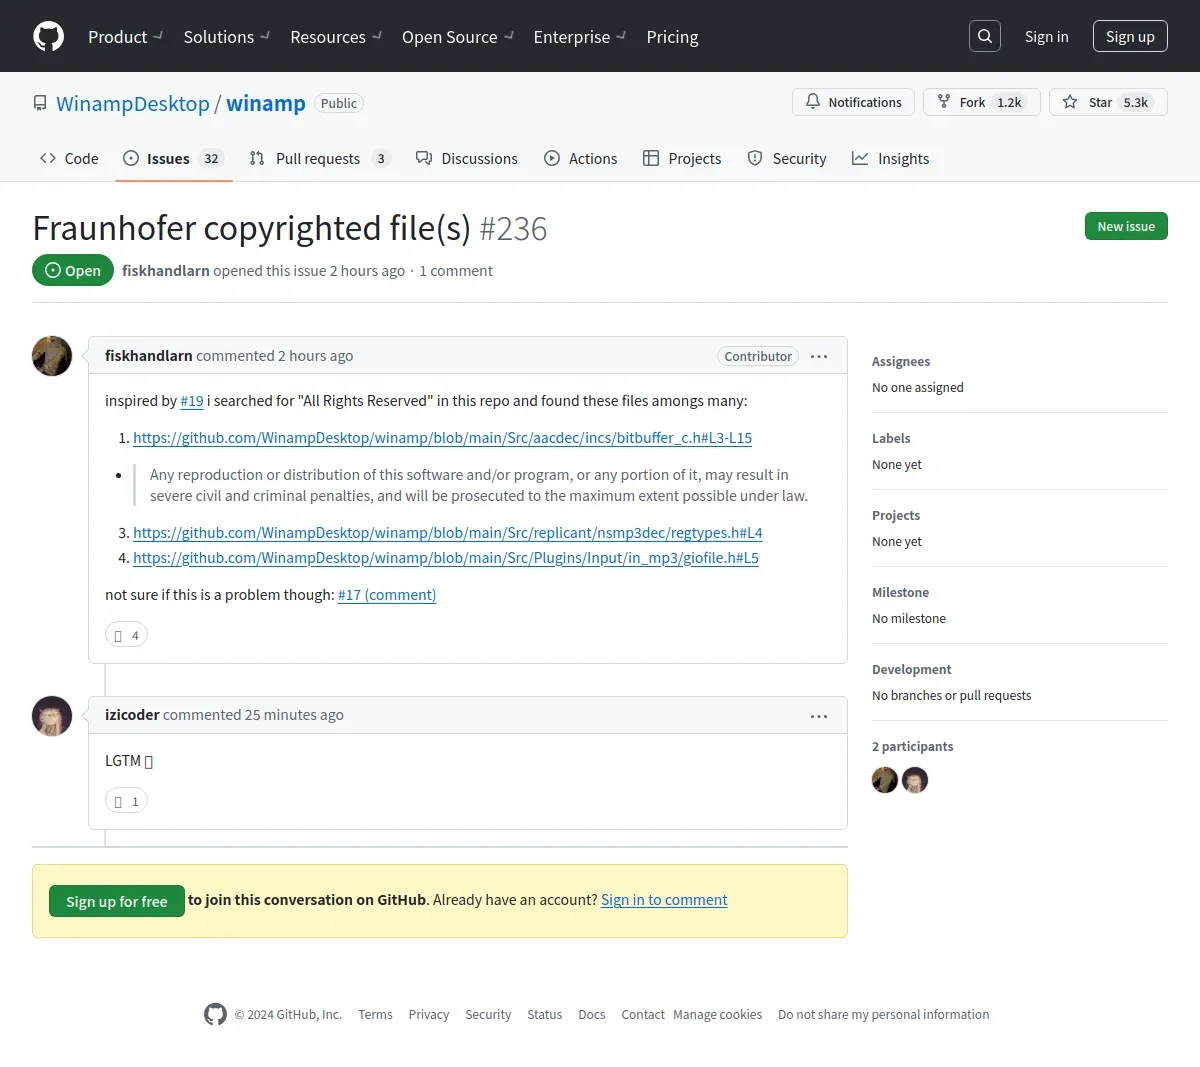Click Sign in in the header
Image resolution: width=1200 pixels, height=1067 pixels.
(1046, 36)
